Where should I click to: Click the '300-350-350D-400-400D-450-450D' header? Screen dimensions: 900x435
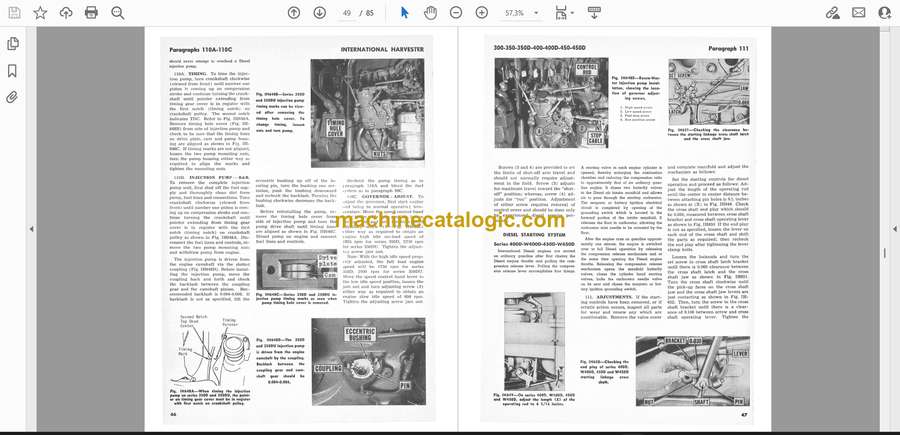pos(539,49)
